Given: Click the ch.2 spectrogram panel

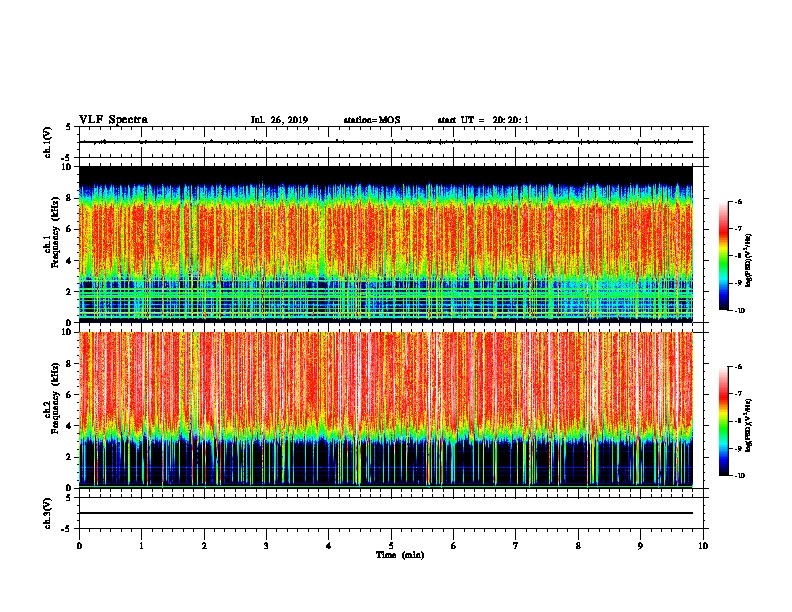Looking at the screenshot, I should click(x=386, y=410).
